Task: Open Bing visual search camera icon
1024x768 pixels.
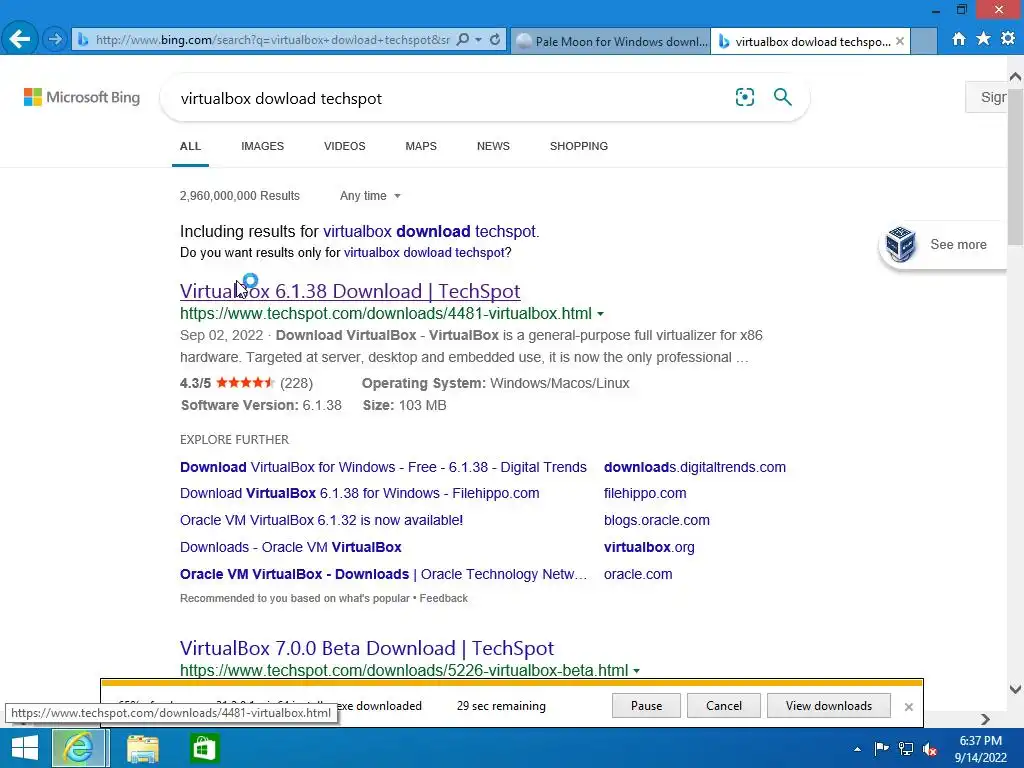Action: 744,97
